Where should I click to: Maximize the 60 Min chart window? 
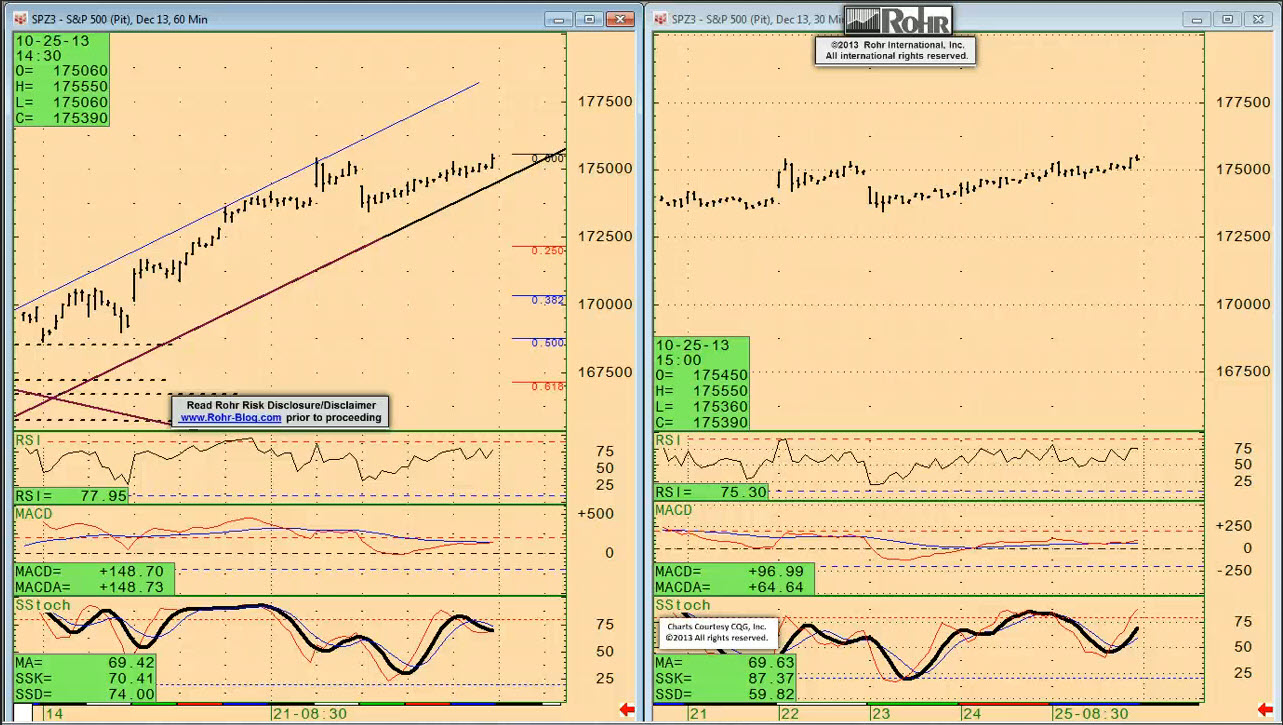[589, 19]
